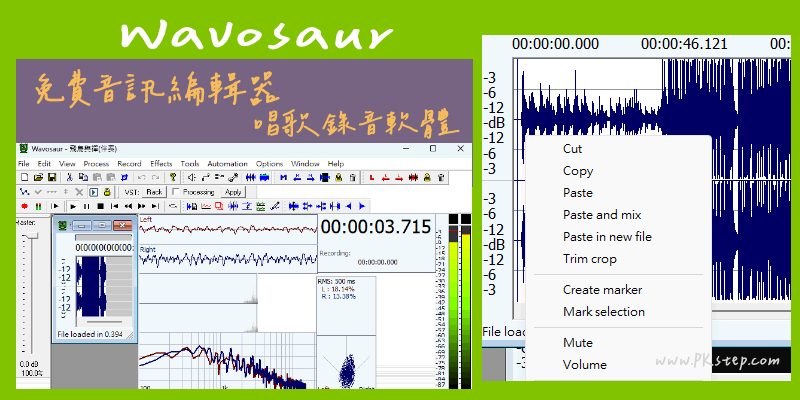Delete markers with blue toolbar trash icon
The height and width of the screenshot is (400, 800).
click(x=353, y=178)
